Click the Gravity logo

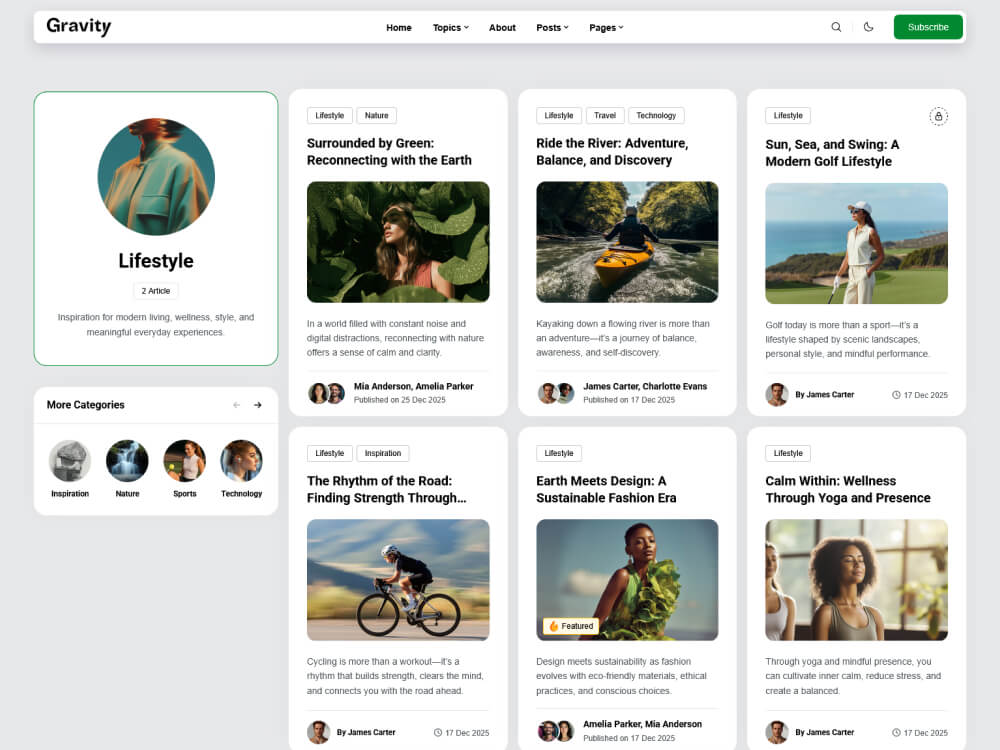(78, 26)
